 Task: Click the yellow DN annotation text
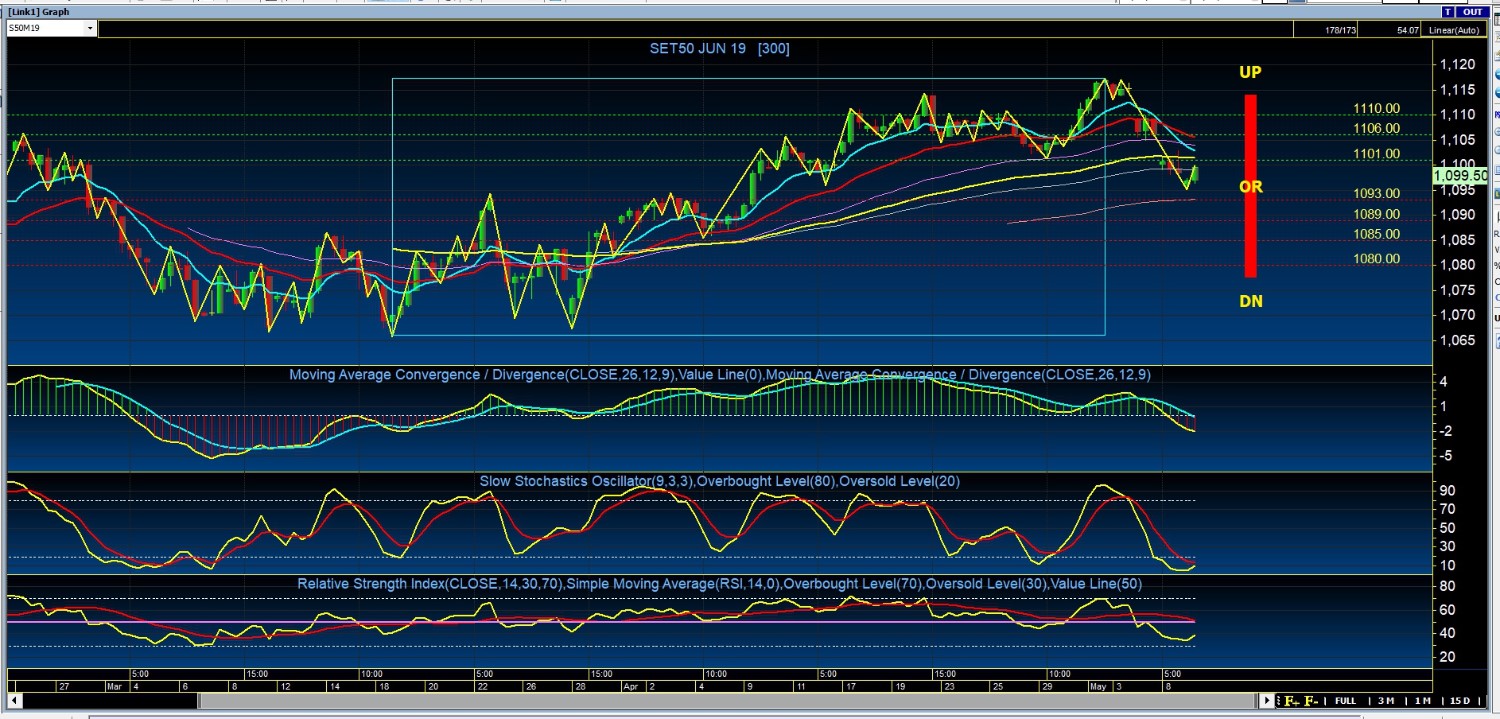point(1250,301)
